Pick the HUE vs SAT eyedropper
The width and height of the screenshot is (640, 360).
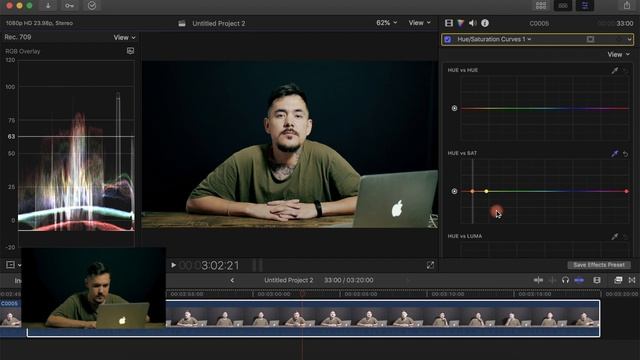pos(615,153)
